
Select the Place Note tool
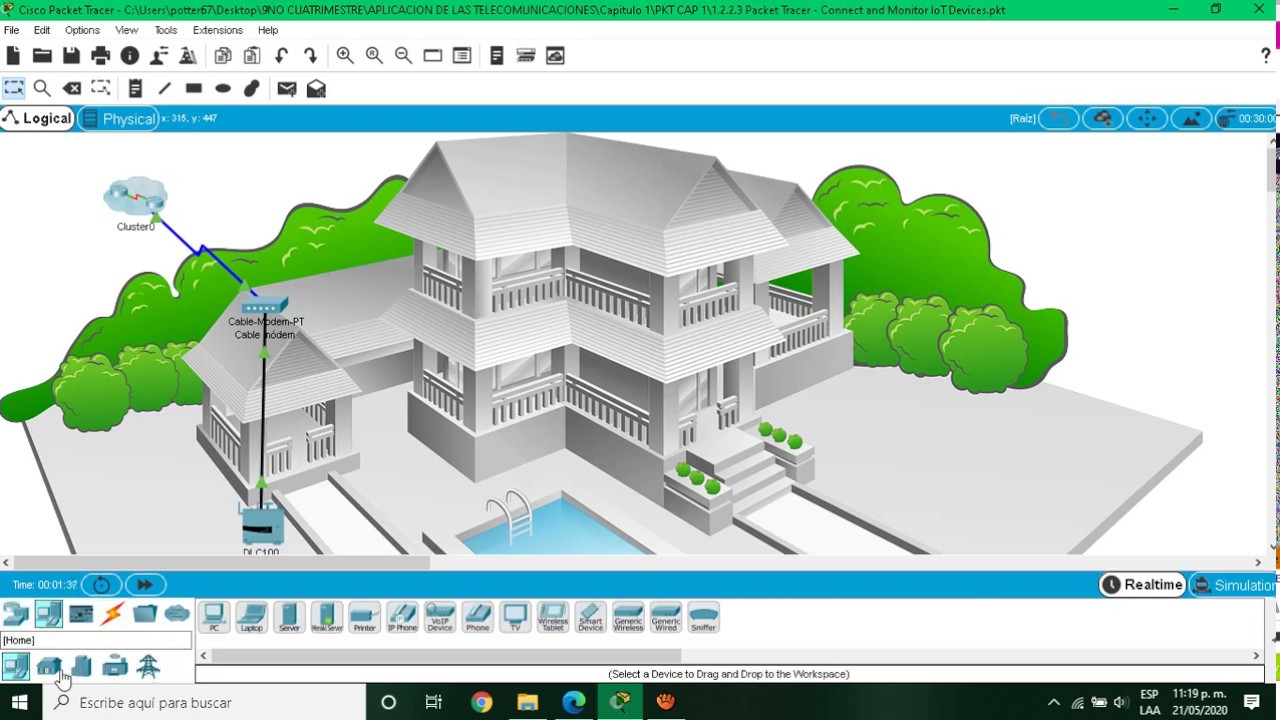click(x=136, y=89)
